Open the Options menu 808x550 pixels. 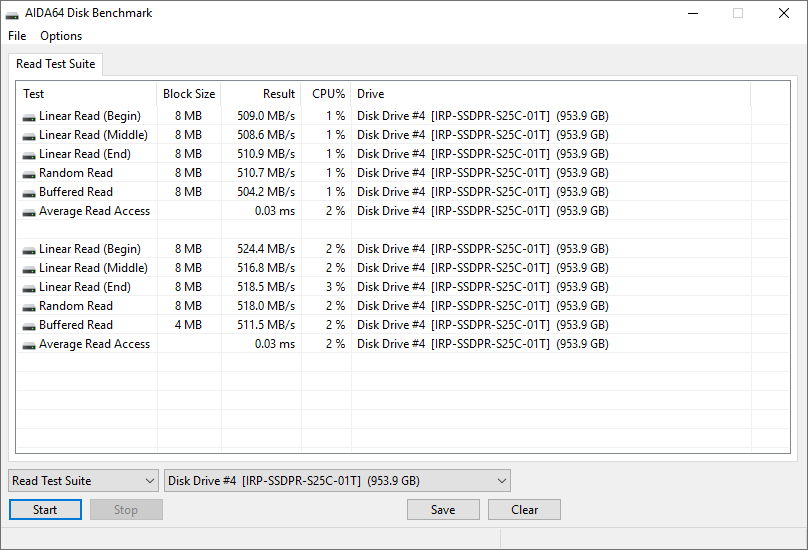(61, 36)
